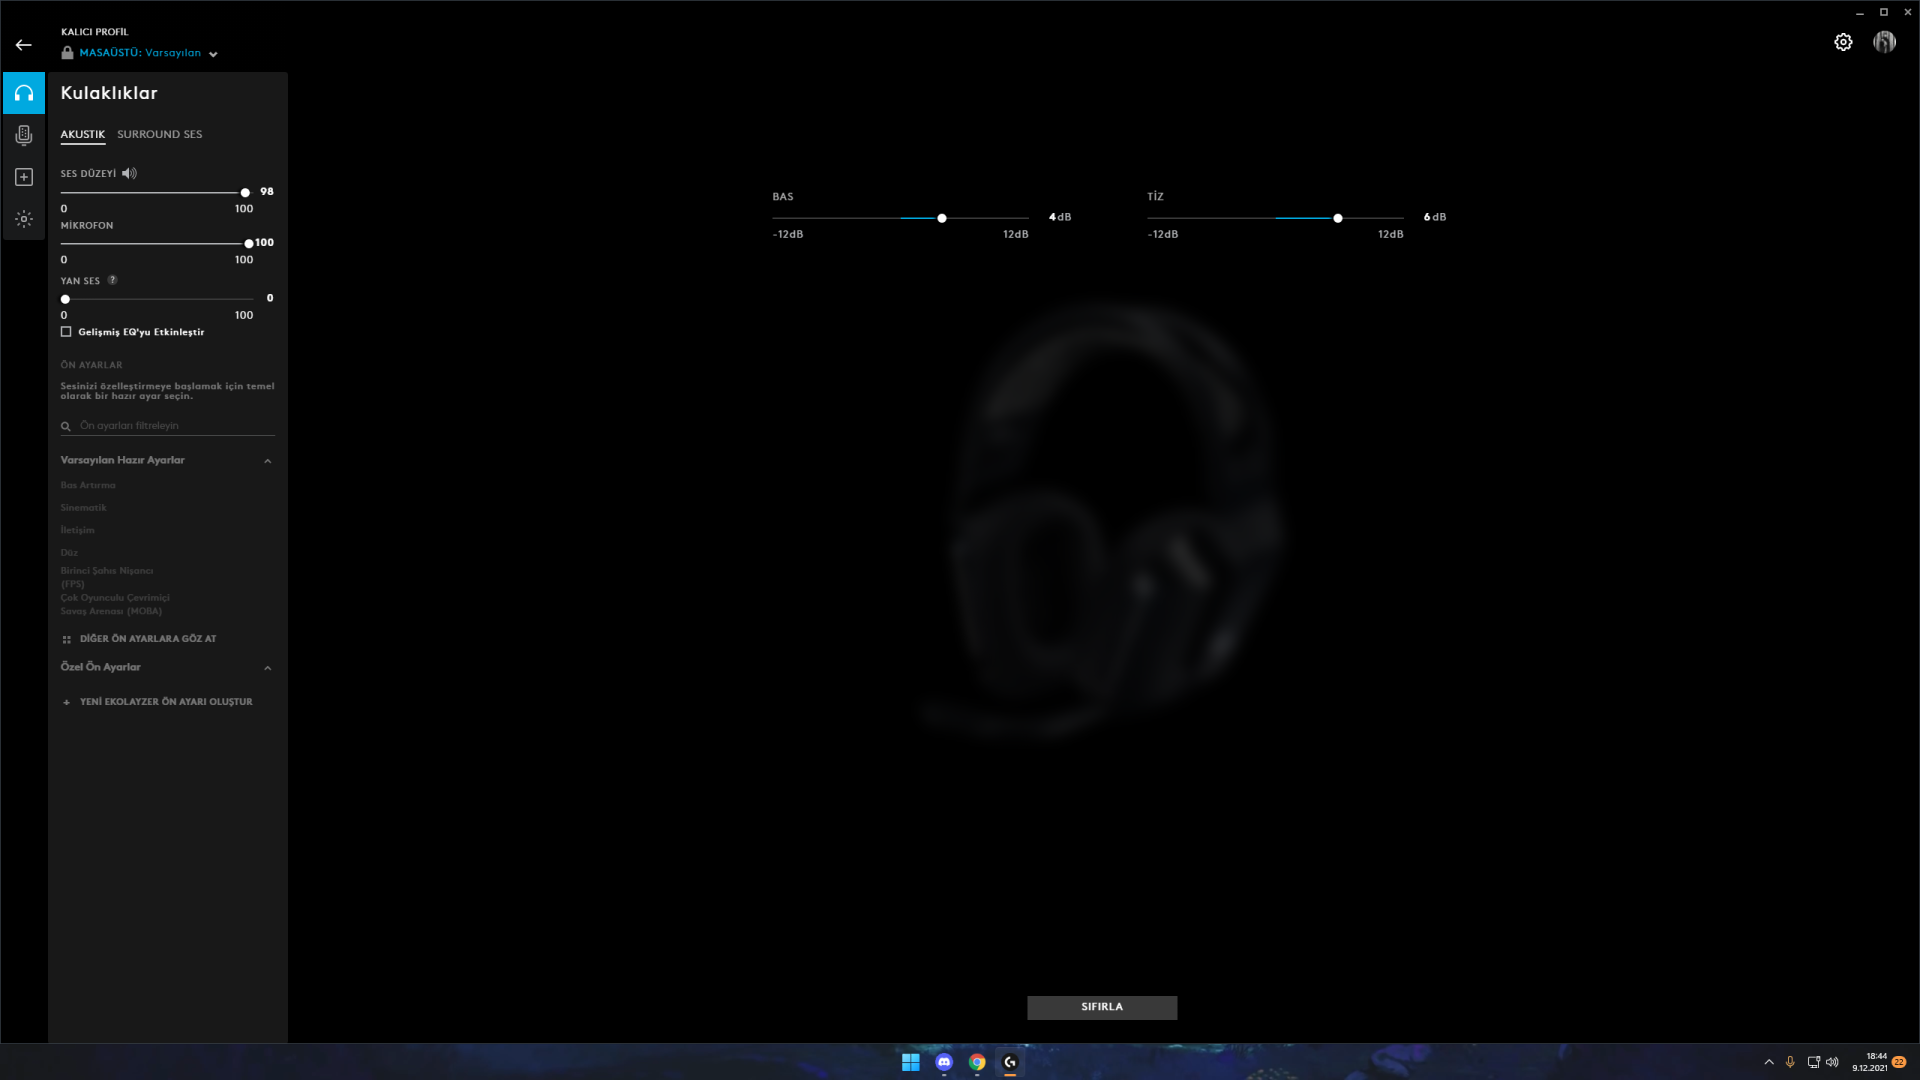Collapse the Özel Ön Ayarlar section
This screenshot has width=1920, height=1080.
[x=267, y=668]
